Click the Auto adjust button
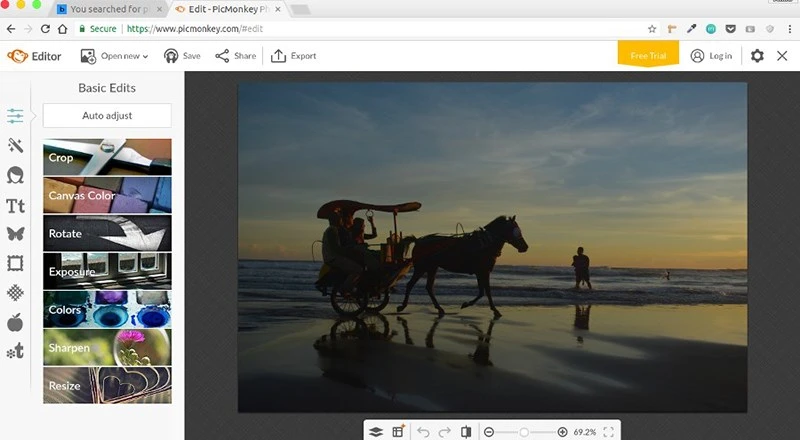Viewport: 800px width, 440px height. tap(107, 116)
